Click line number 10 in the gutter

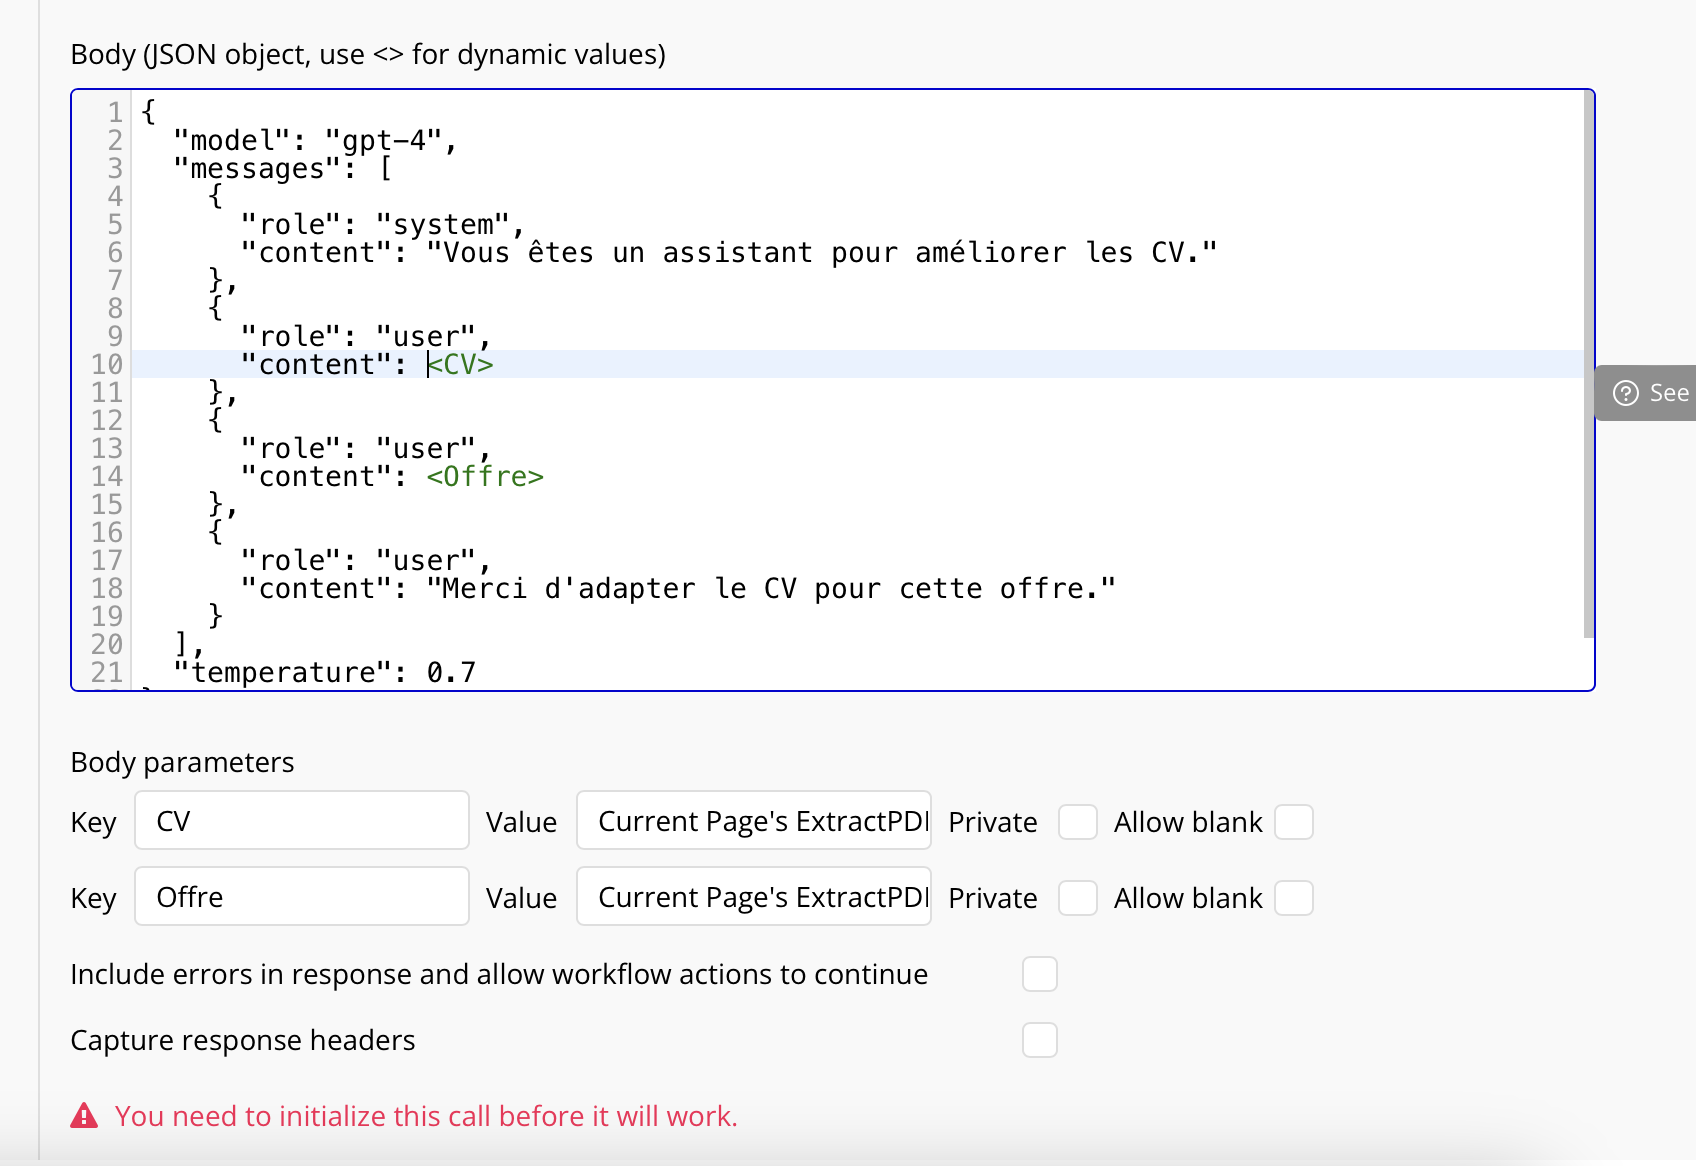coord(106,365)
